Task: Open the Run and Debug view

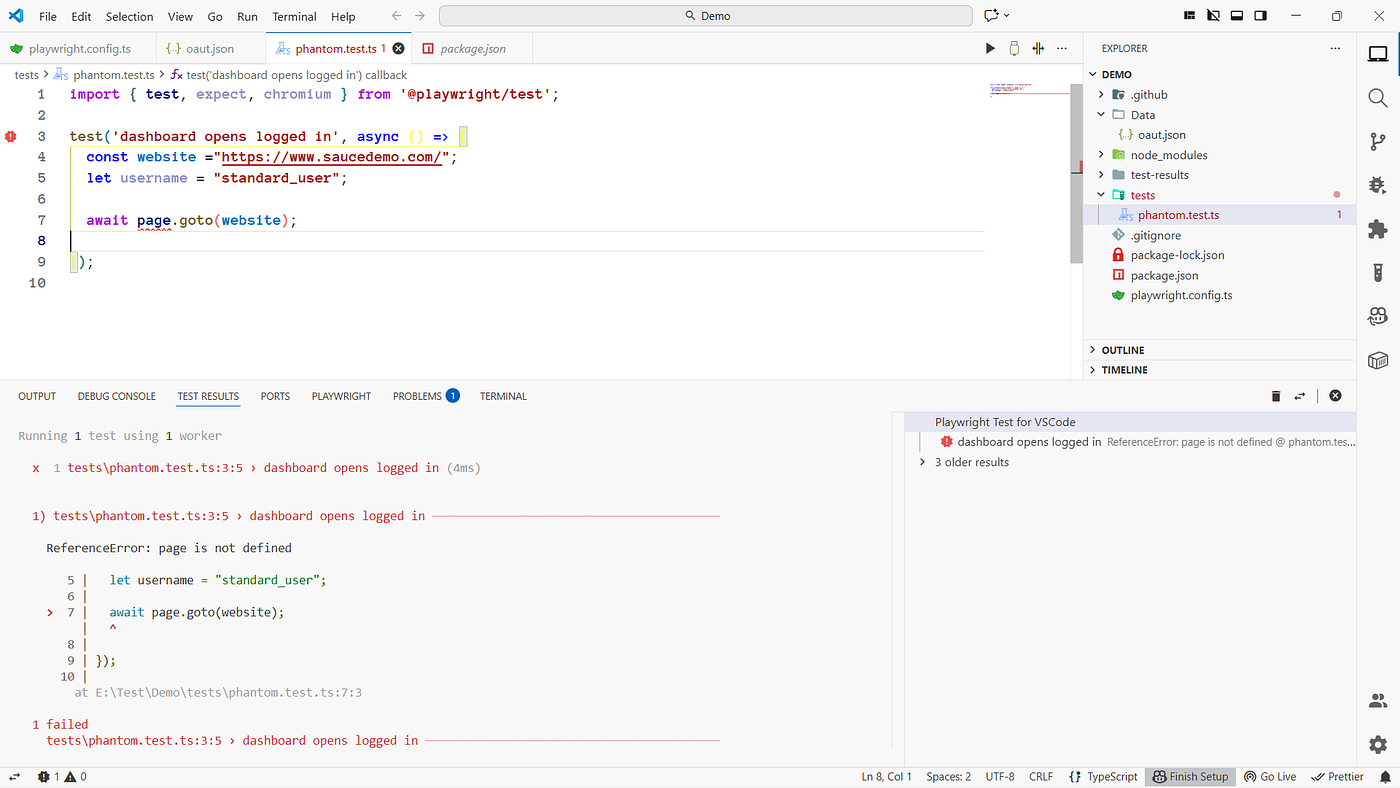Action: point(1378,185)
